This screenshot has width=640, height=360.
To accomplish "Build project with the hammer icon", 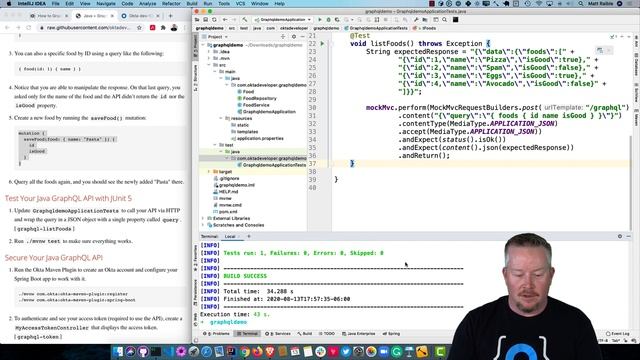I will coord(245,20).
